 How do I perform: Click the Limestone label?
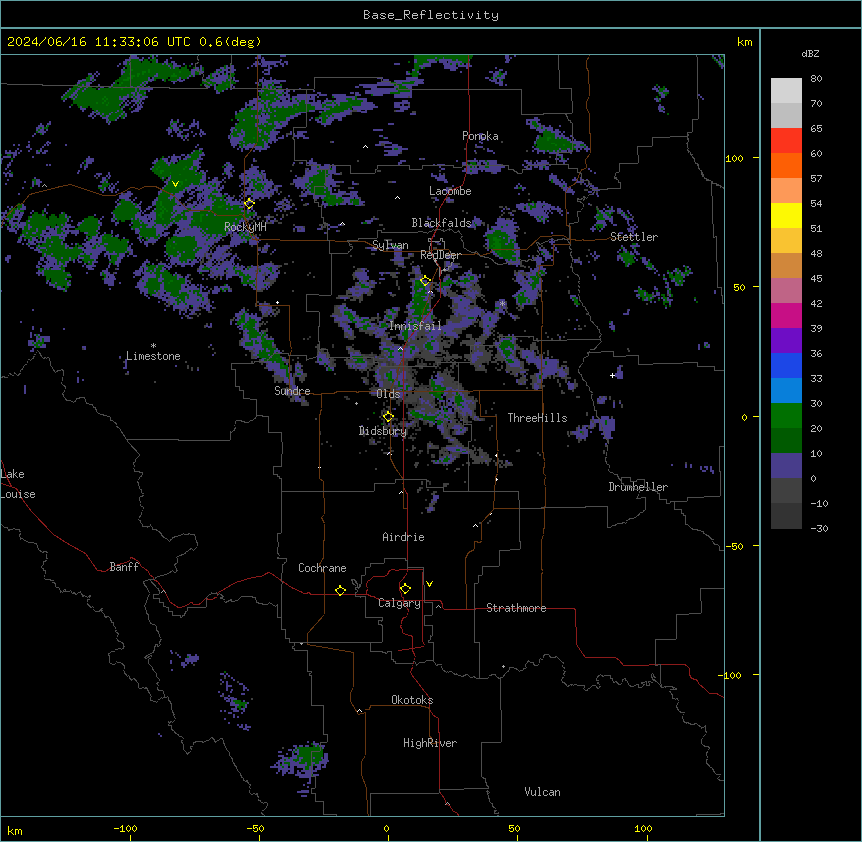[153, 356]
